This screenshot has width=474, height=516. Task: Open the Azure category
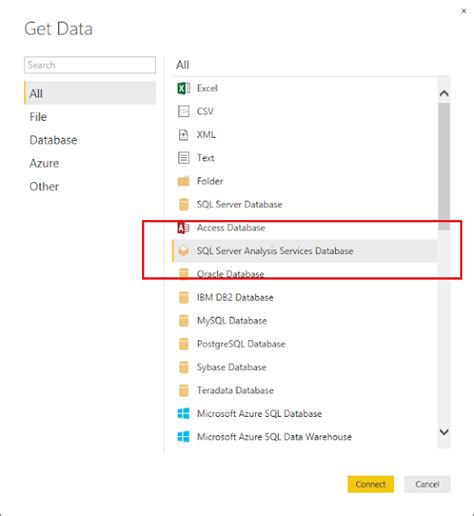tap(90, 163)
